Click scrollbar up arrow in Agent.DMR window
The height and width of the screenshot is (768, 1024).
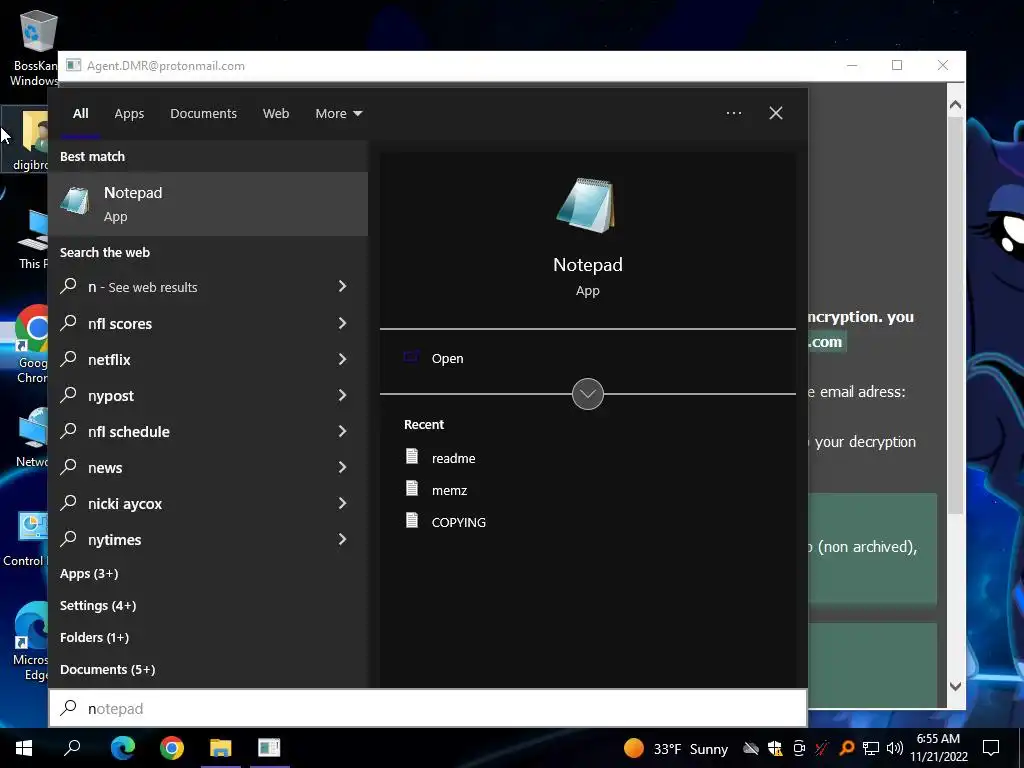click(x=955, y=104)
